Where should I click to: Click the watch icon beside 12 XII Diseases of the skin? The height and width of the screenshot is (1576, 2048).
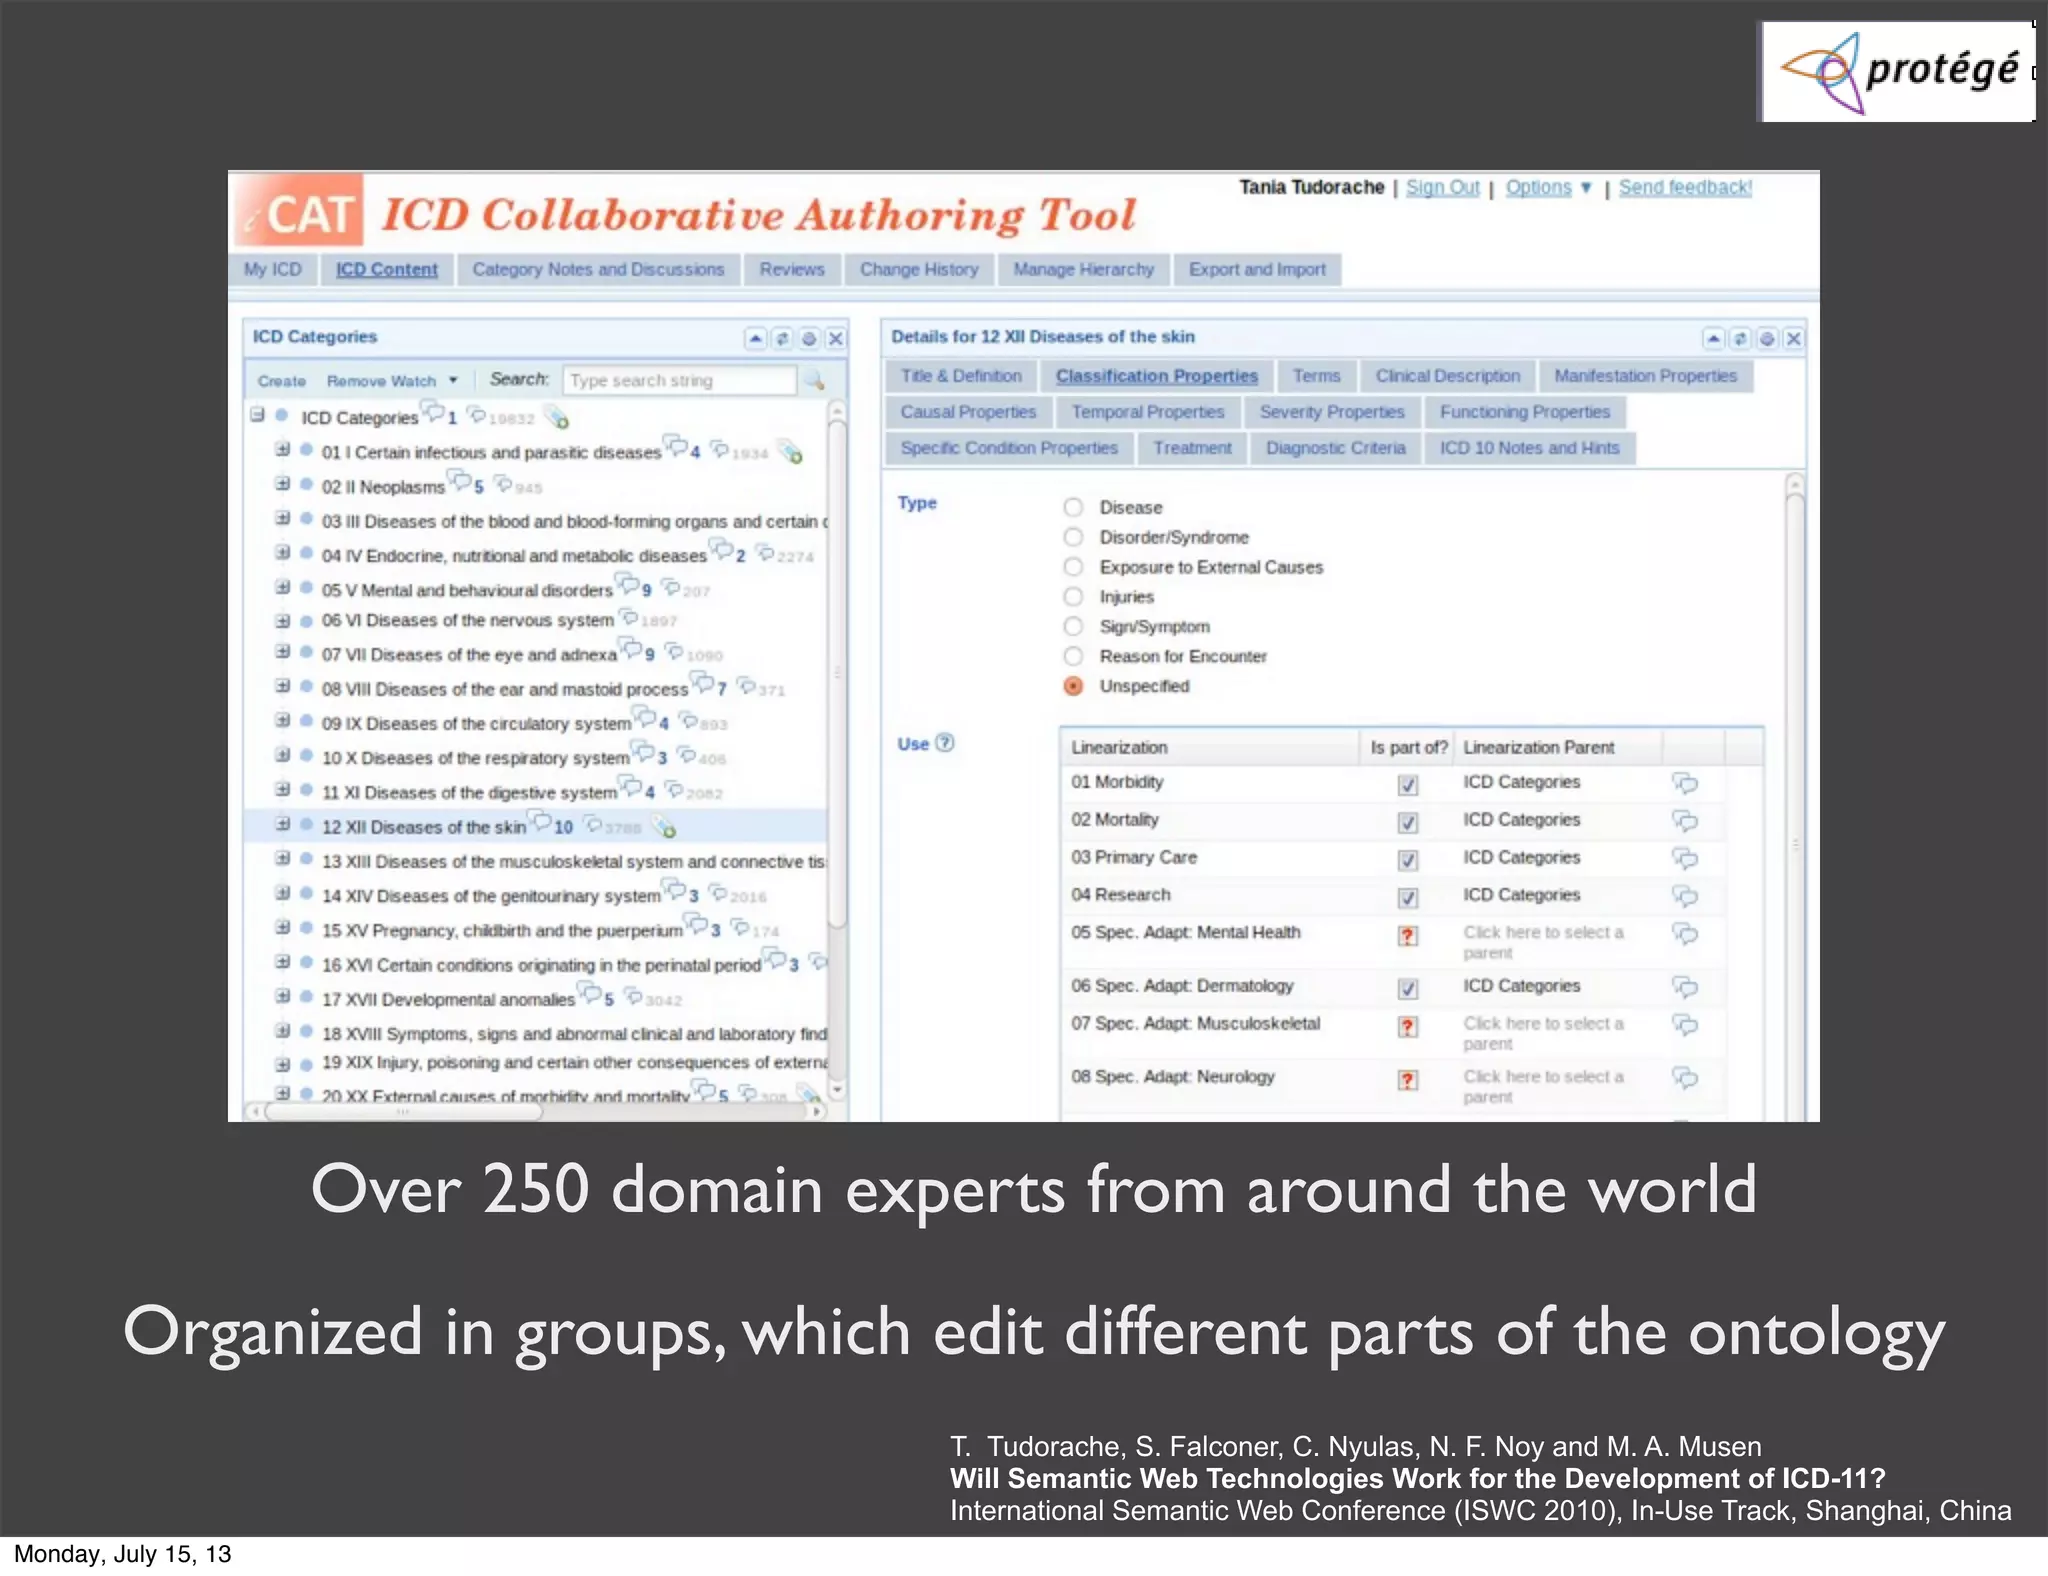[665, 827]
